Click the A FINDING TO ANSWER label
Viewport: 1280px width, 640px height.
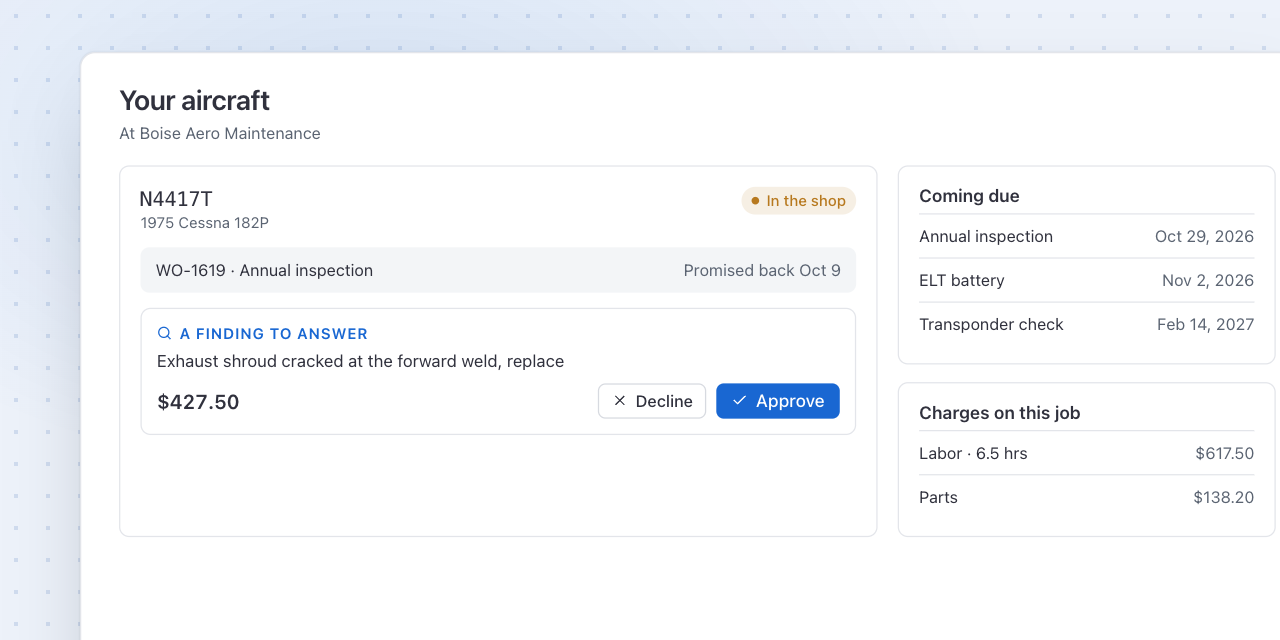(274, 334)
